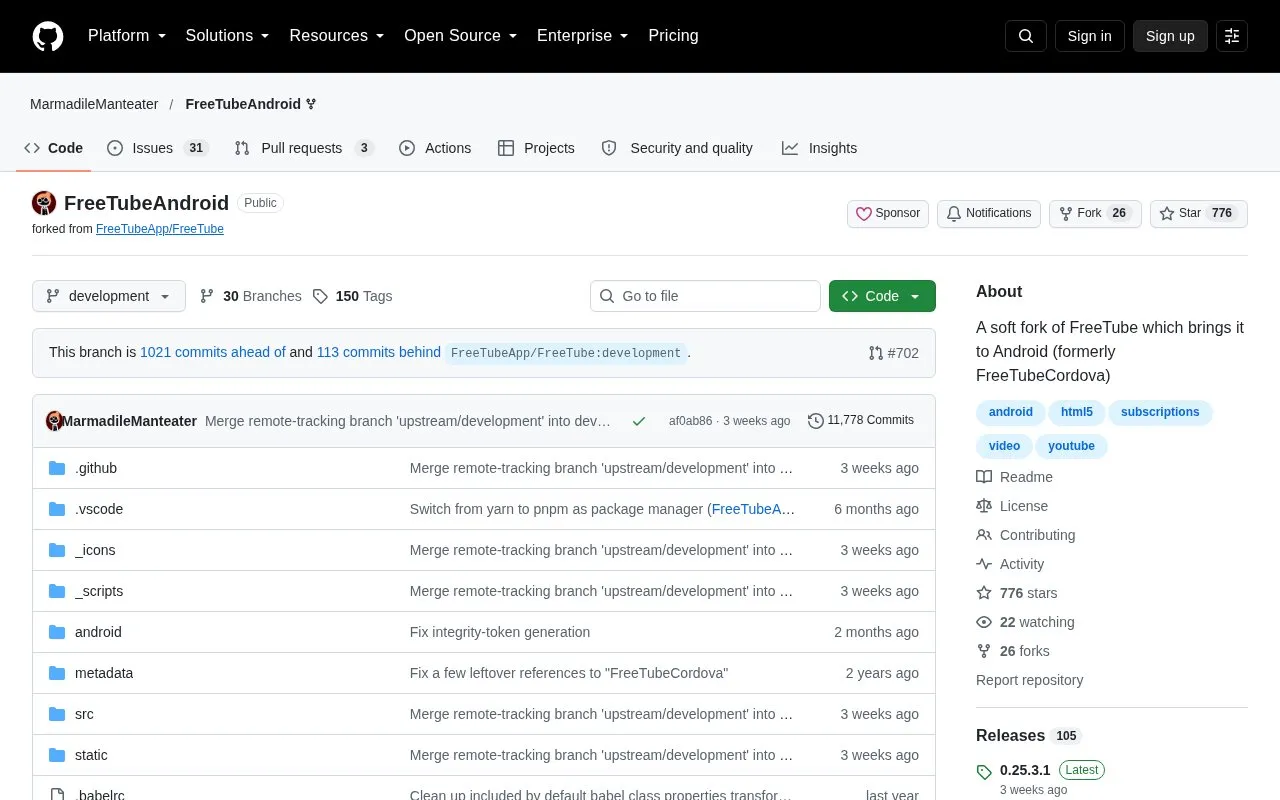This screenshot has height=800, width=1280.
Task: Expand the Platform menu
Action: click(127, 36)
